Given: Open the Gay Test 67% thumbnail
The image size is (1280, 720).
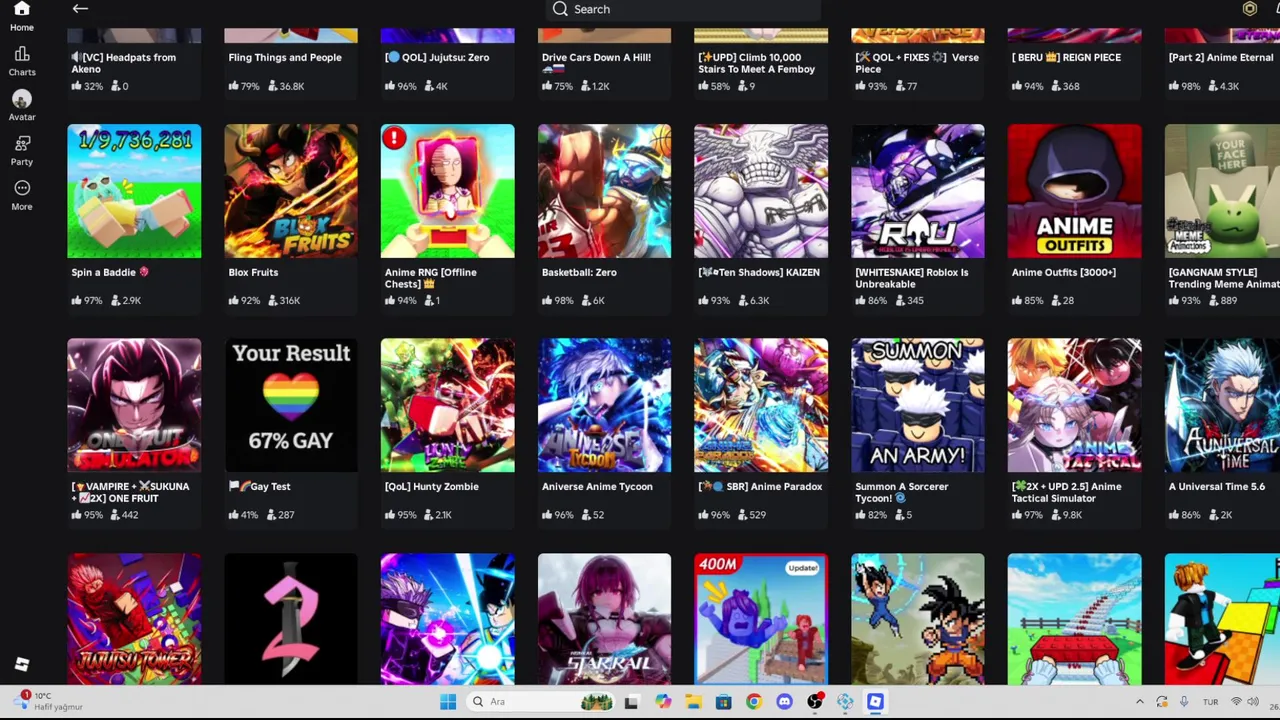Looking at the screenshot, I should coord(291,405).
